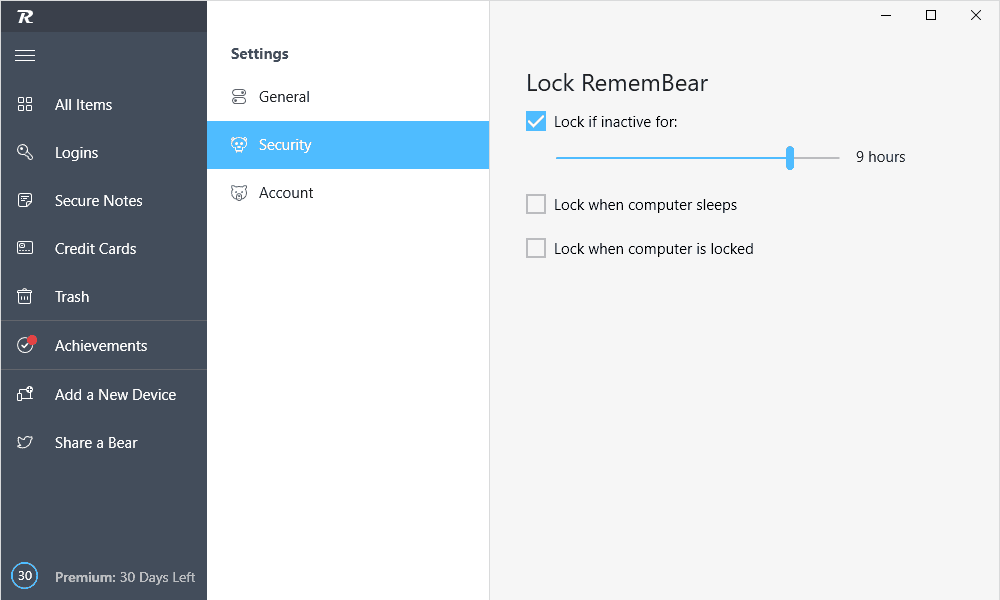The width and height of the screenshot is (1000, 600).
Task: Enable Lock when computer sleeps
Action: pyautogui.click(x=536, y=204)
